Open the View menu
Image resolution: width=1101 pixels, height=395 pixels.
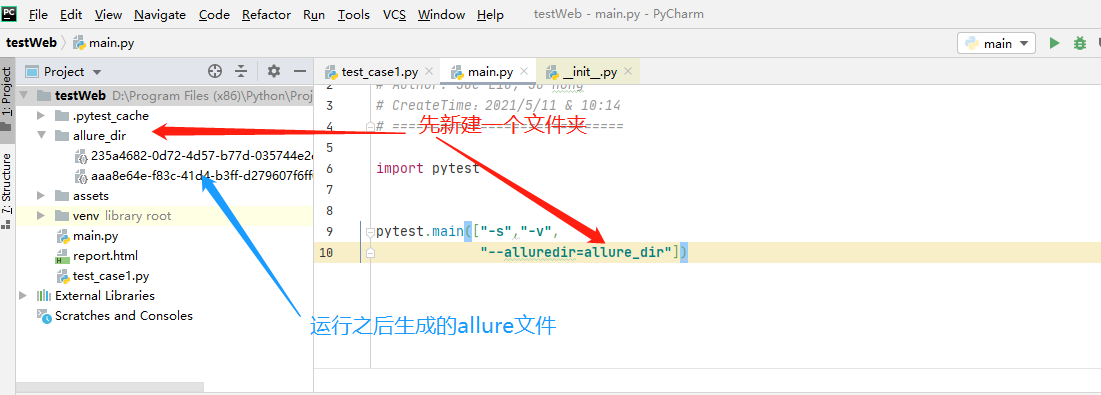click(107, 14)
